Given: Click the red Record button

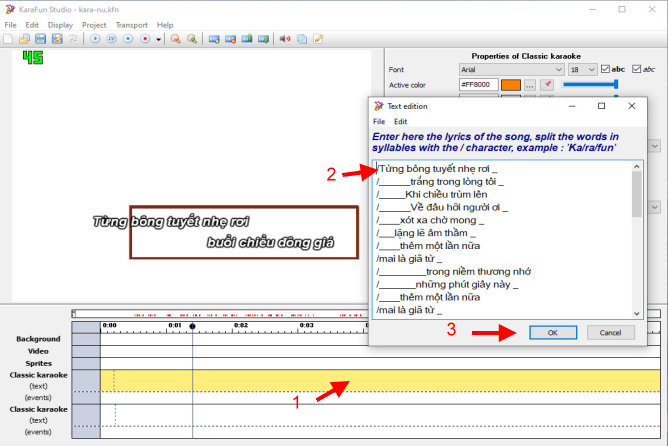Looking at the screenshot, I should pyautogui.click(x=145, y=39).
